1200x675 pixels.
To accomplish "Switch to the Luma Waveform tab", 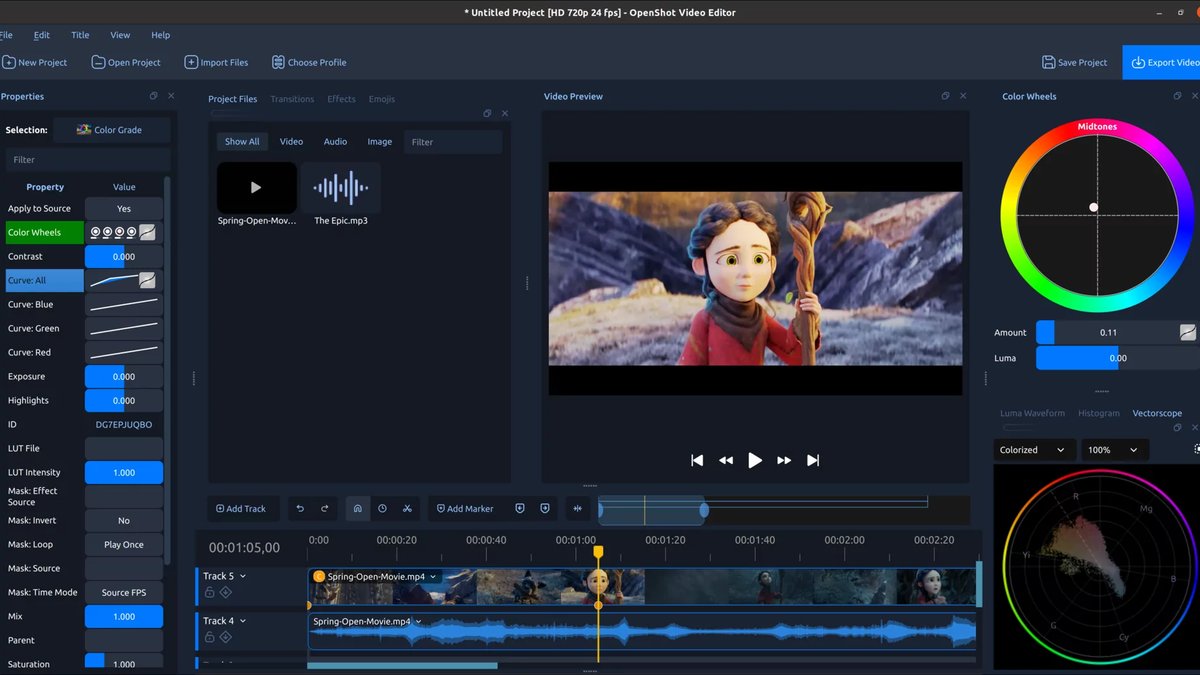I will pyautogui.click(x=1032, y=413).
